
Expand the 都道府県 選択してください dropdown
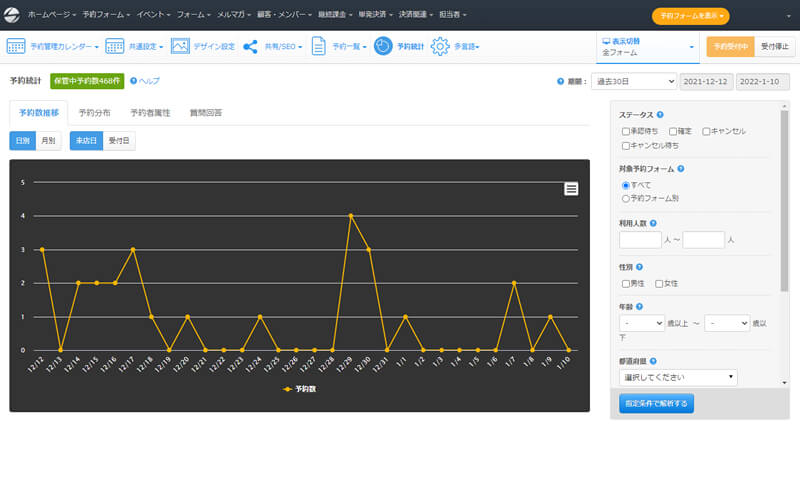pyautogui.click(x=678, y=377)
